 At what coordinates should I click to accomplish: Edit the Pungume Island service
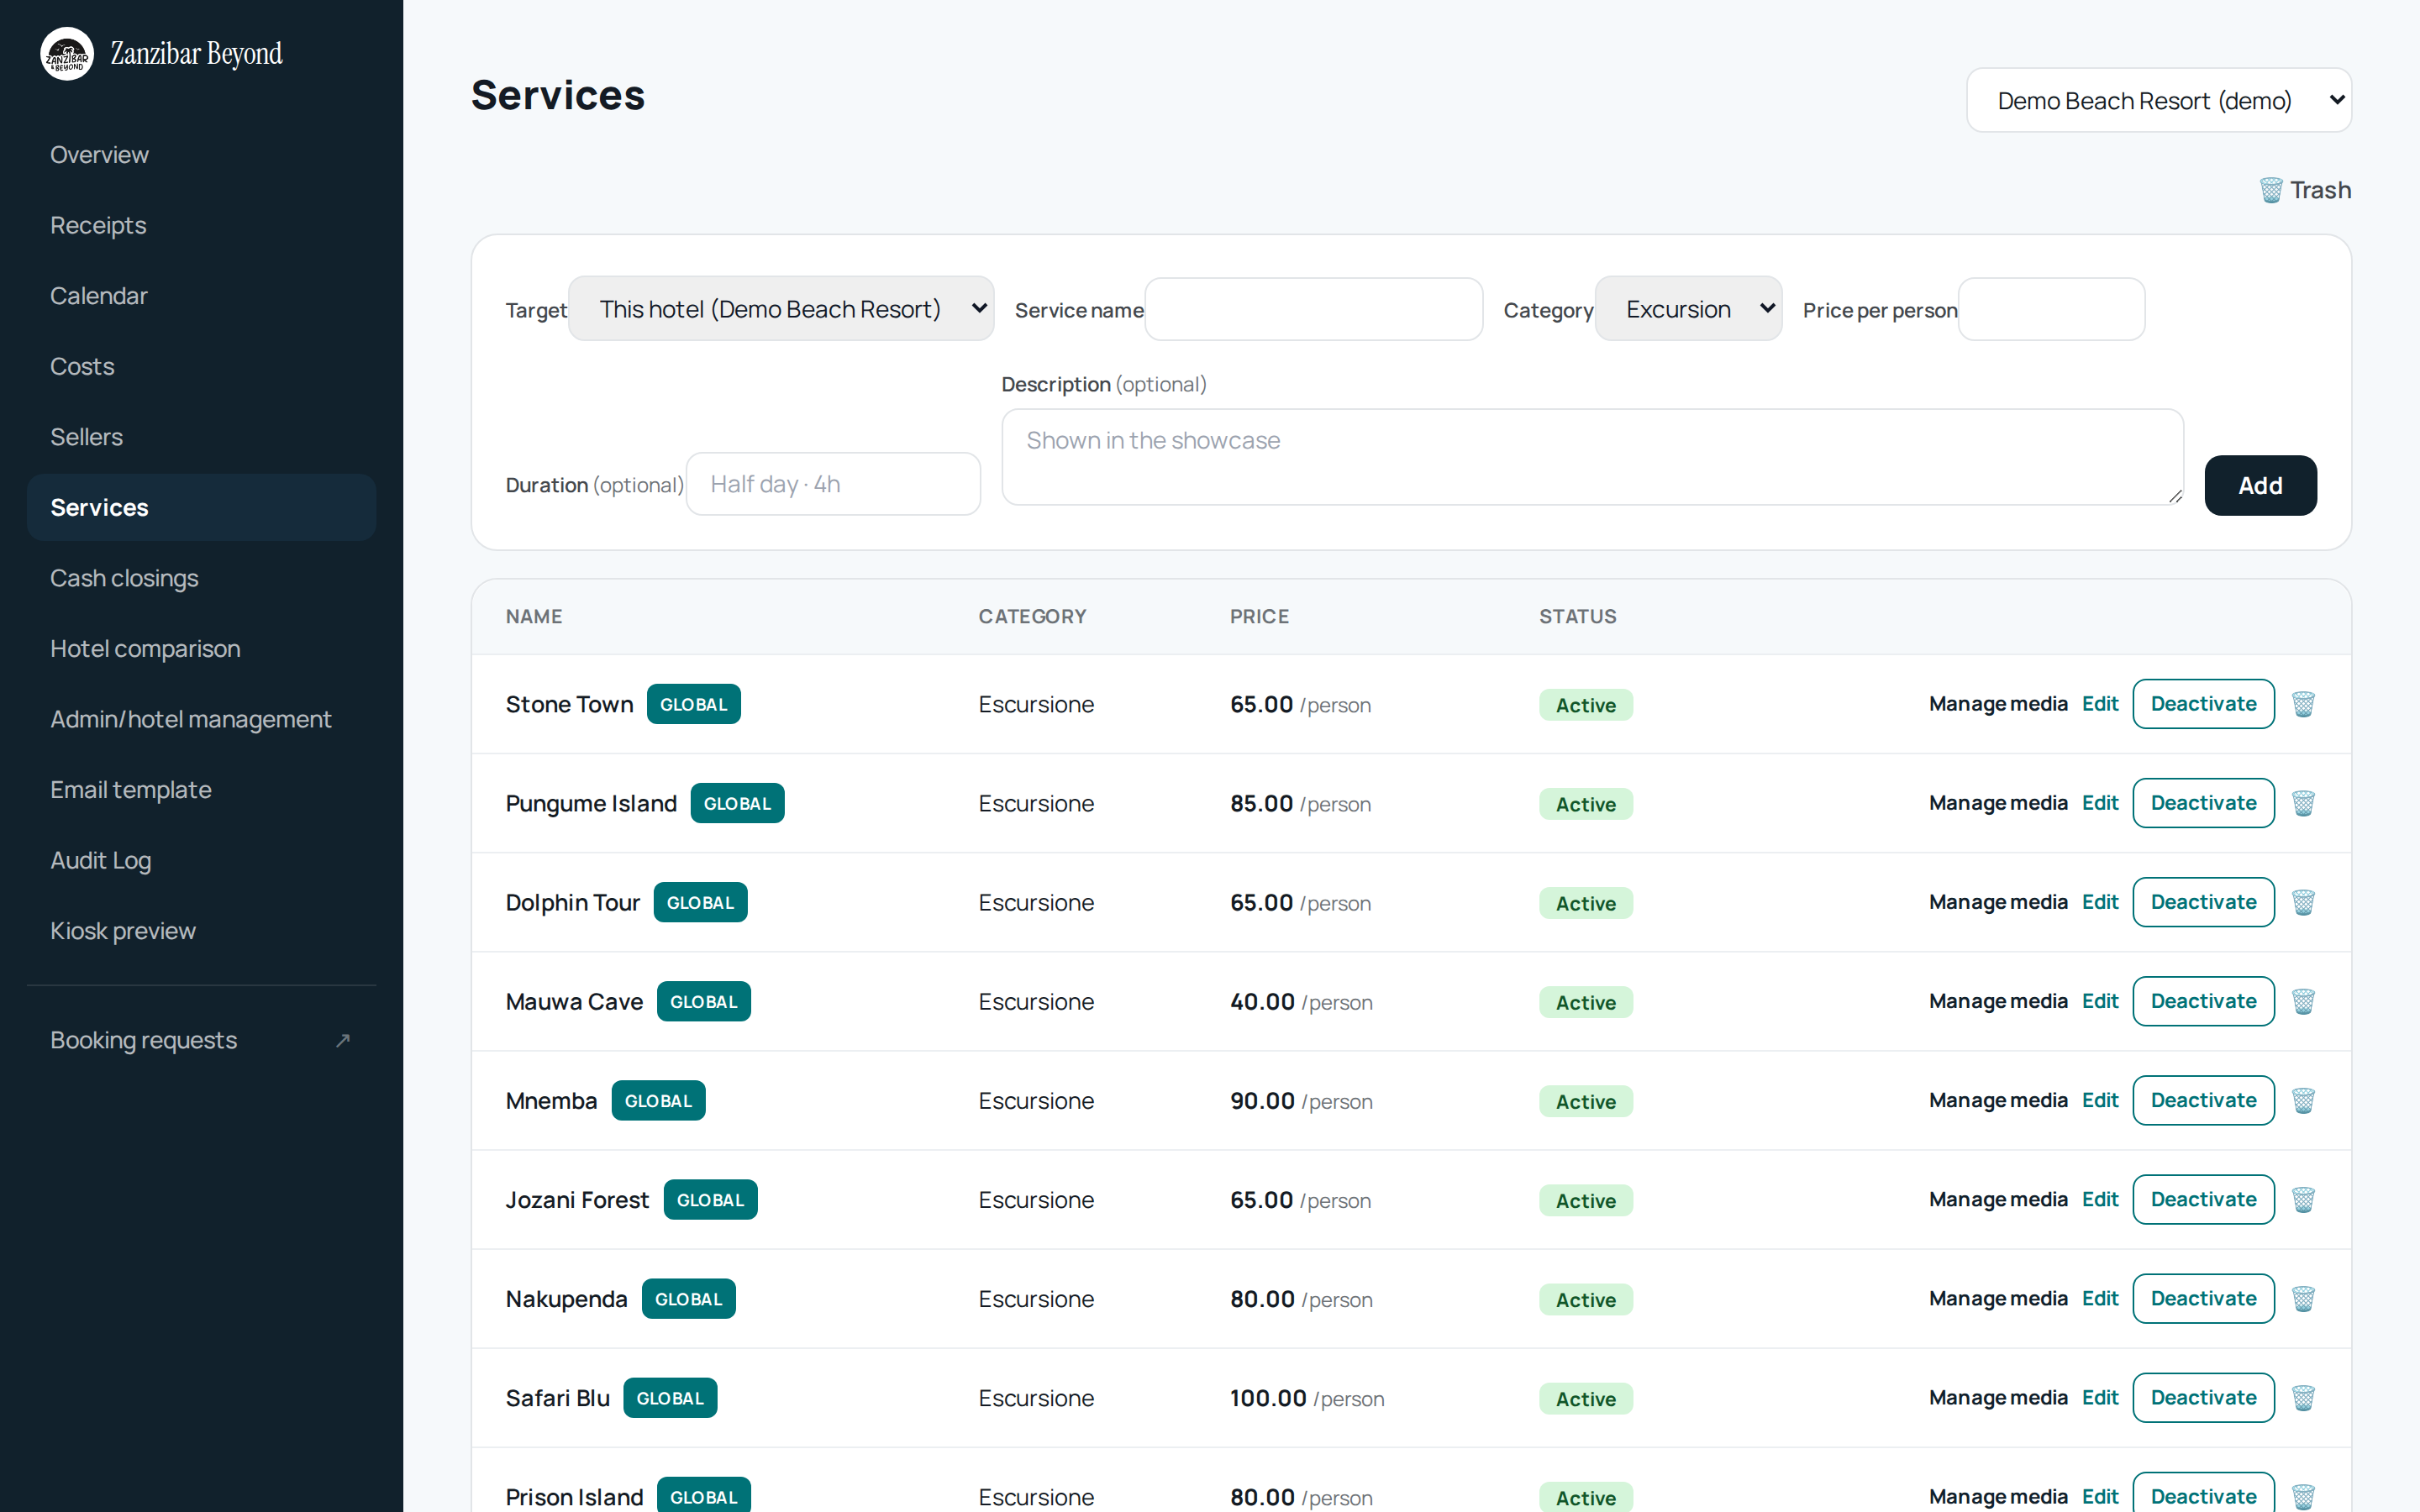[x=2100, y=803]
